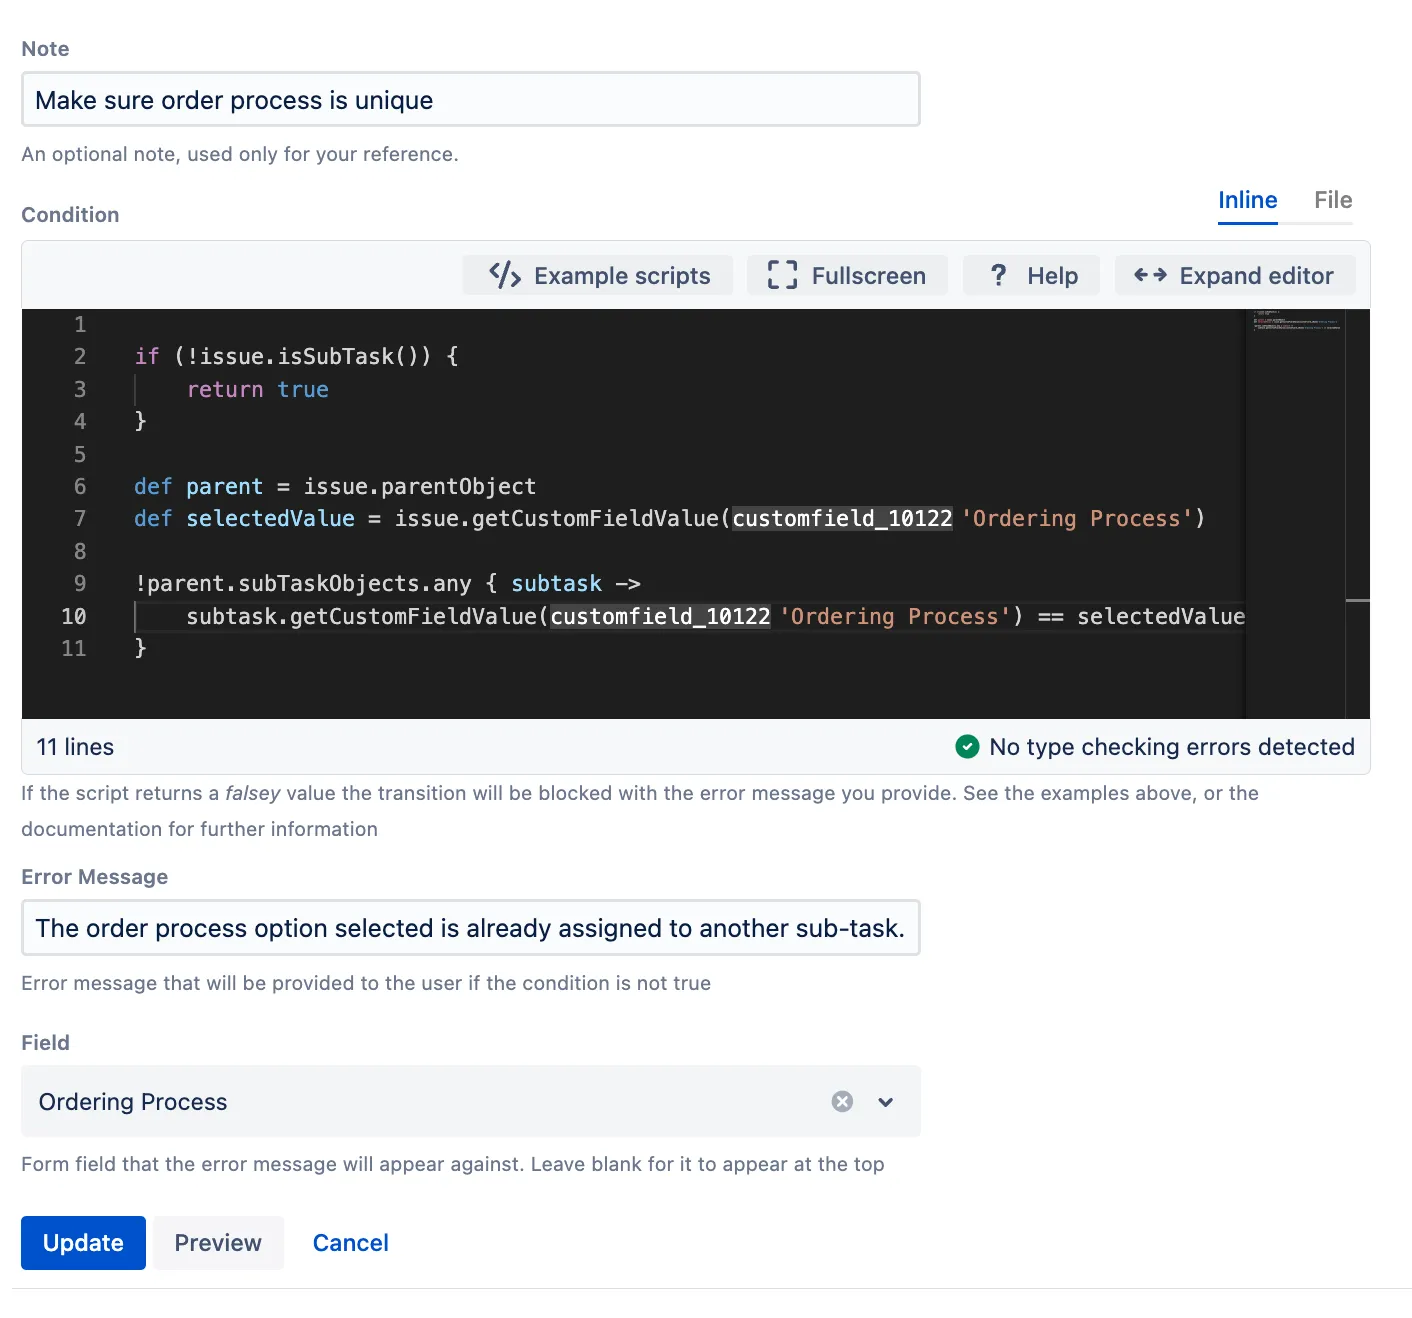Open the Example scripts menu
This screenshot has height=1318, width=1412.
[x=598, y=275]
